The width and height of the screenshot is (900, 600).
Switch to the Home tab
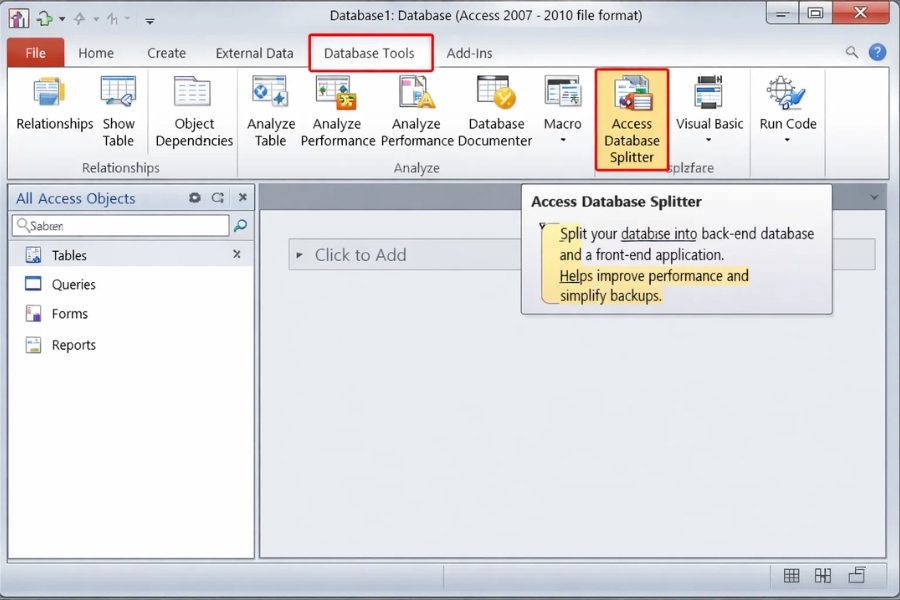[x=96, y=53]
